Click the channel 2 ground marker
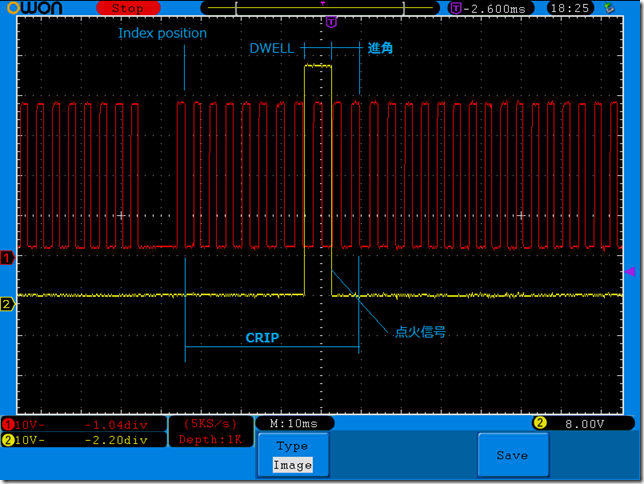The image size is (644, 484). (7, 304)
